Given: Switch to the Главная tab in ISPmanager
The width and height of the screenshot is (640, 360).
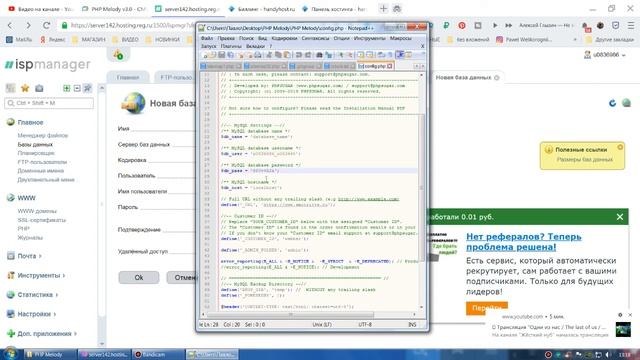Looking at the screenshot, I should pos(128,77).
